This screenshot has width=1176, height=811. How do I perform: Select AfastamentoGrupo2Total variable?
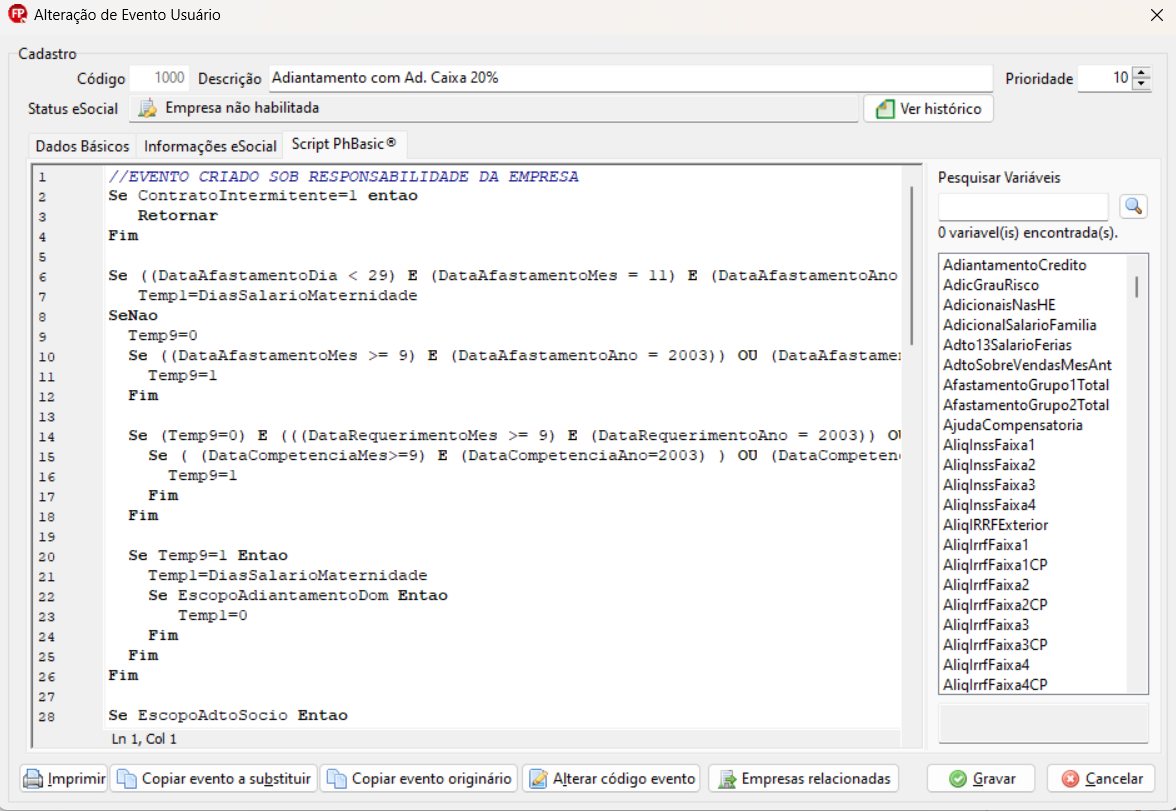coord(1026,405)
